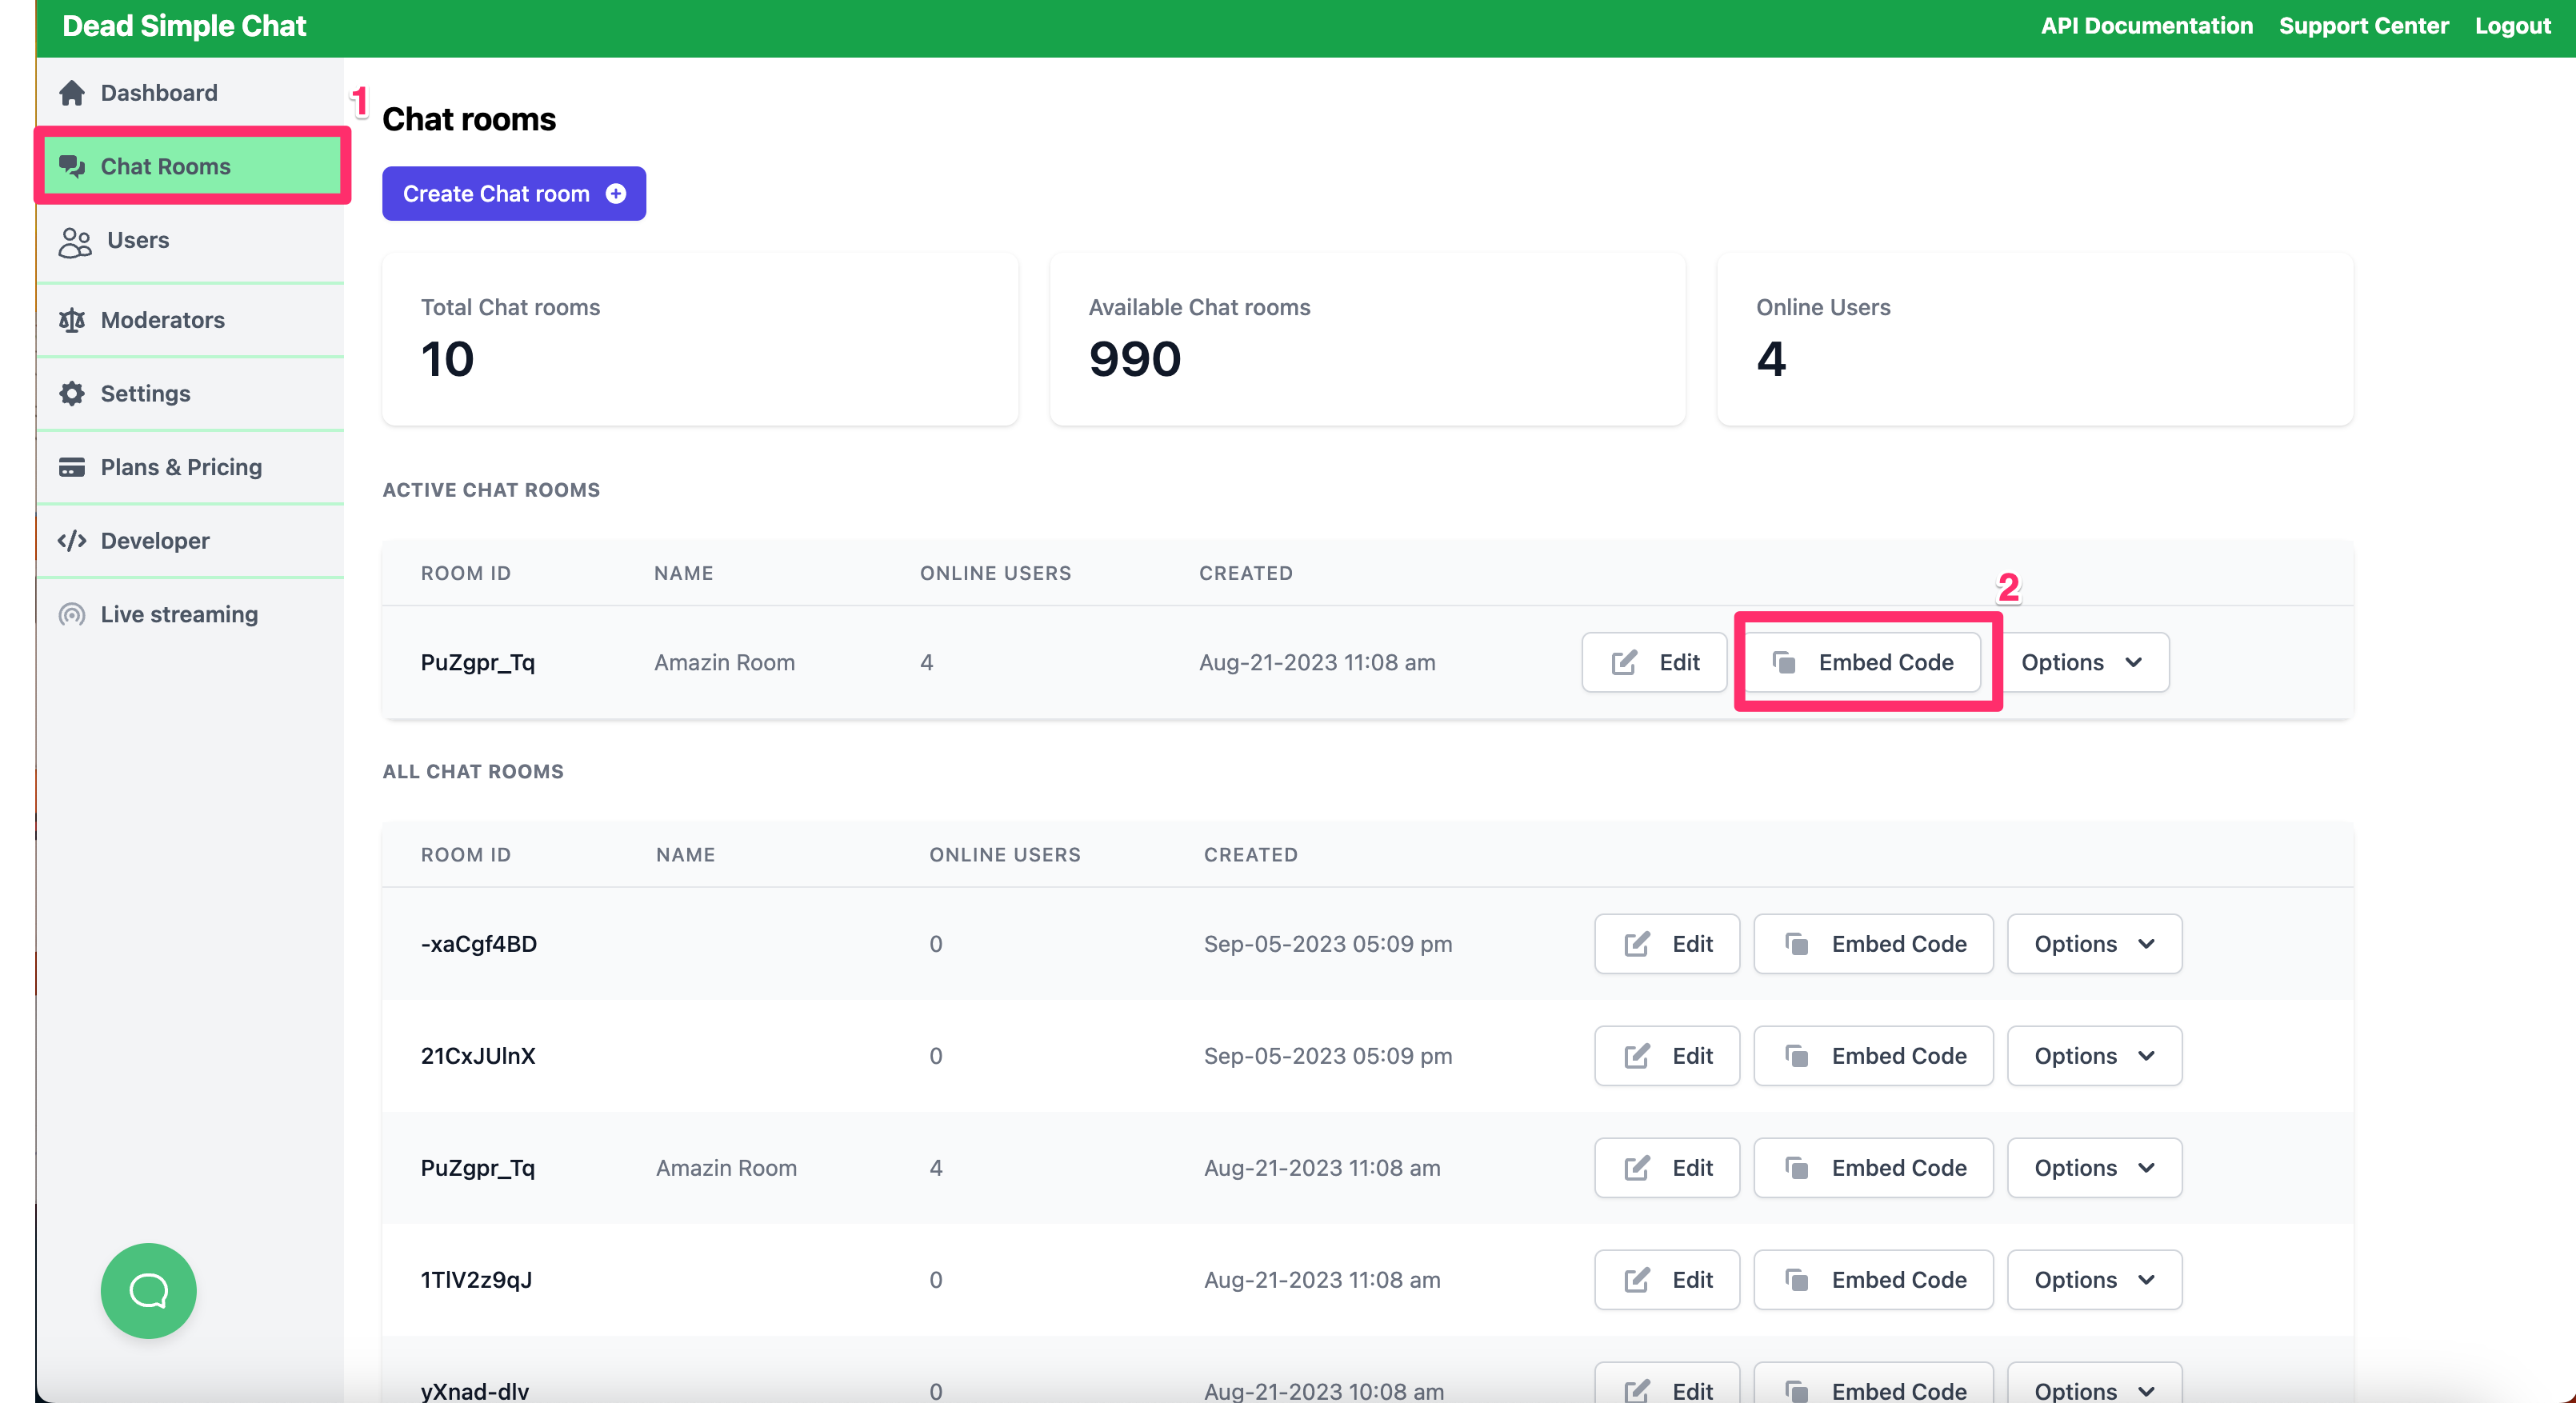Click the copy icon for yXnad-dlv embed code

pos(1797,1390)
